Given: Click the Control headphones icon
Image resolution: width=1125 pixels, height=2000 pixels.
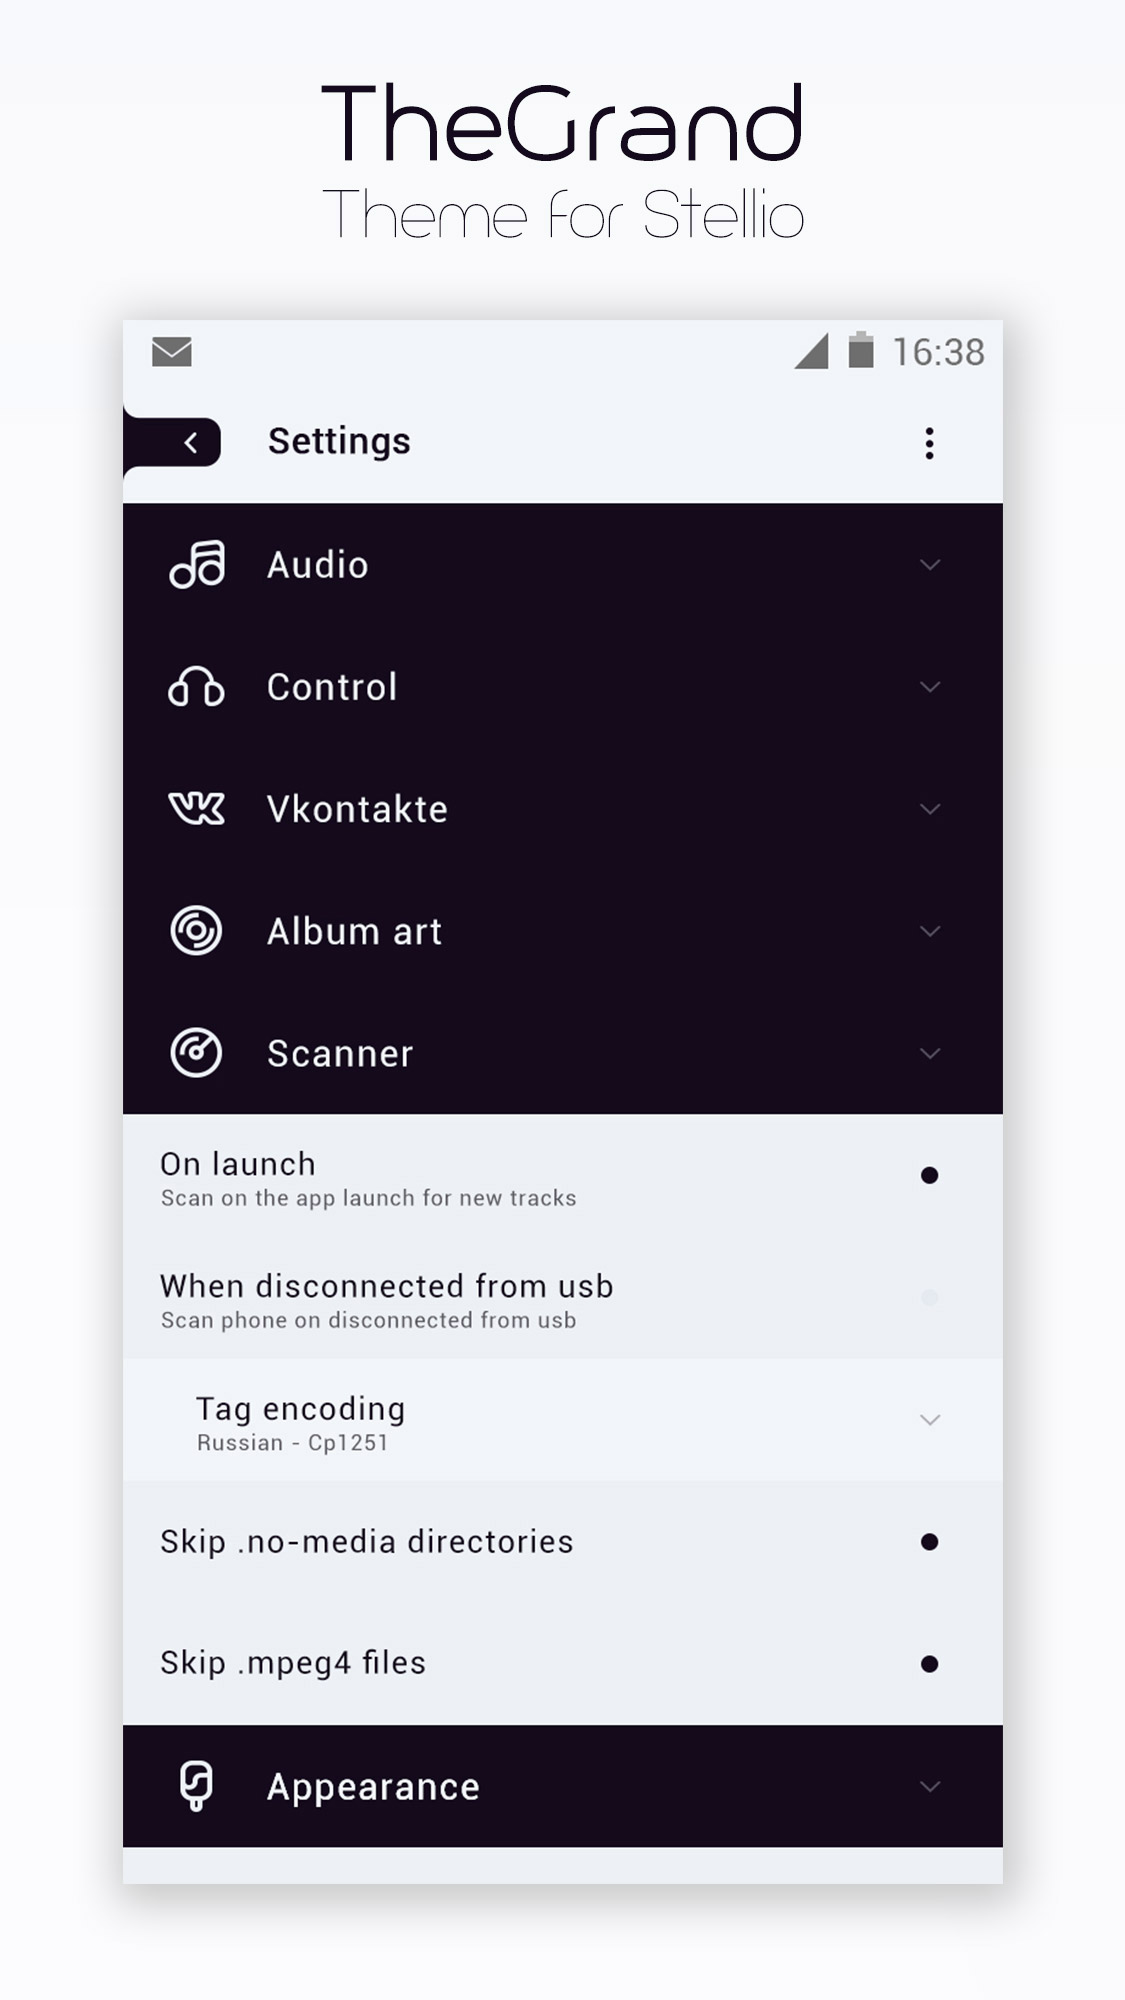Looking at the screenshot, I should [x=196, y=687].
